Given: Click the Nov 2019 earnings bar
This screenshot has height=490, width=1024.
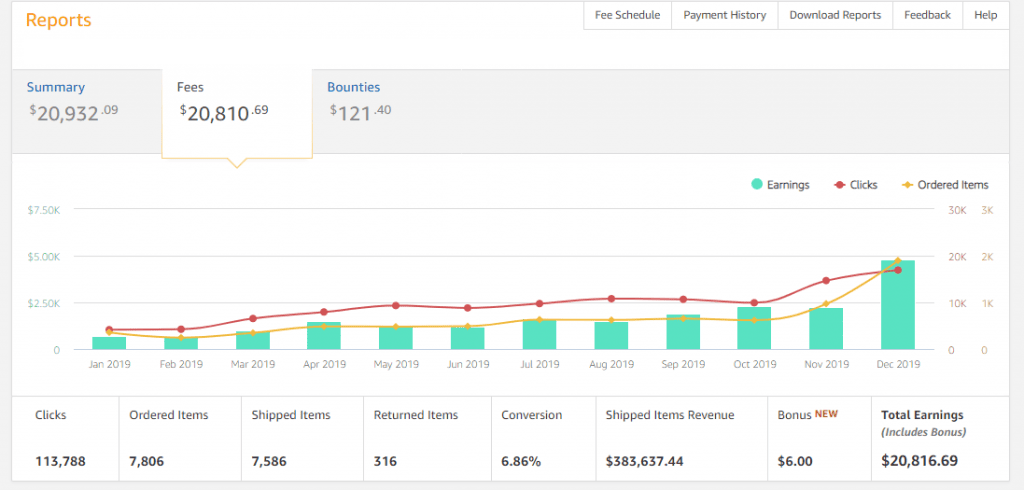Looking at the screenshot, I should point(826,330).
